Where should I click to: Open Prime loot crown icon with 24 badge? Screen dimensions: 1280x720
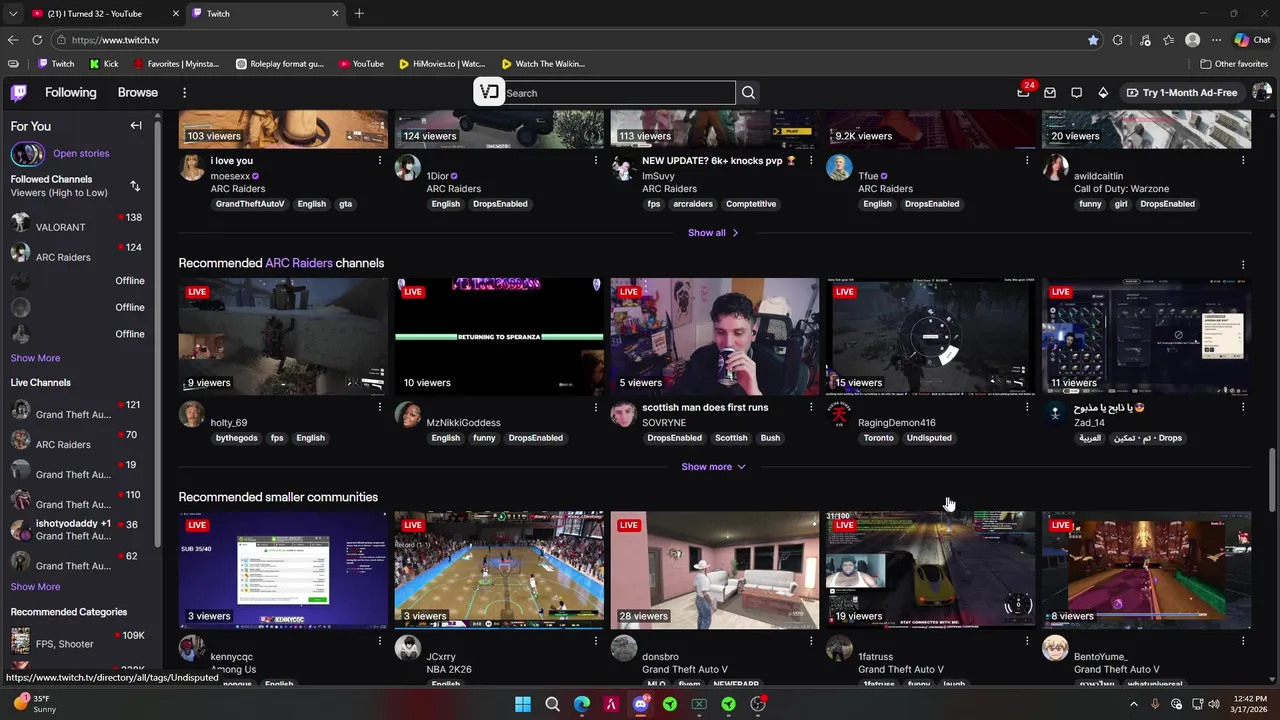(x=1023, y=93)
